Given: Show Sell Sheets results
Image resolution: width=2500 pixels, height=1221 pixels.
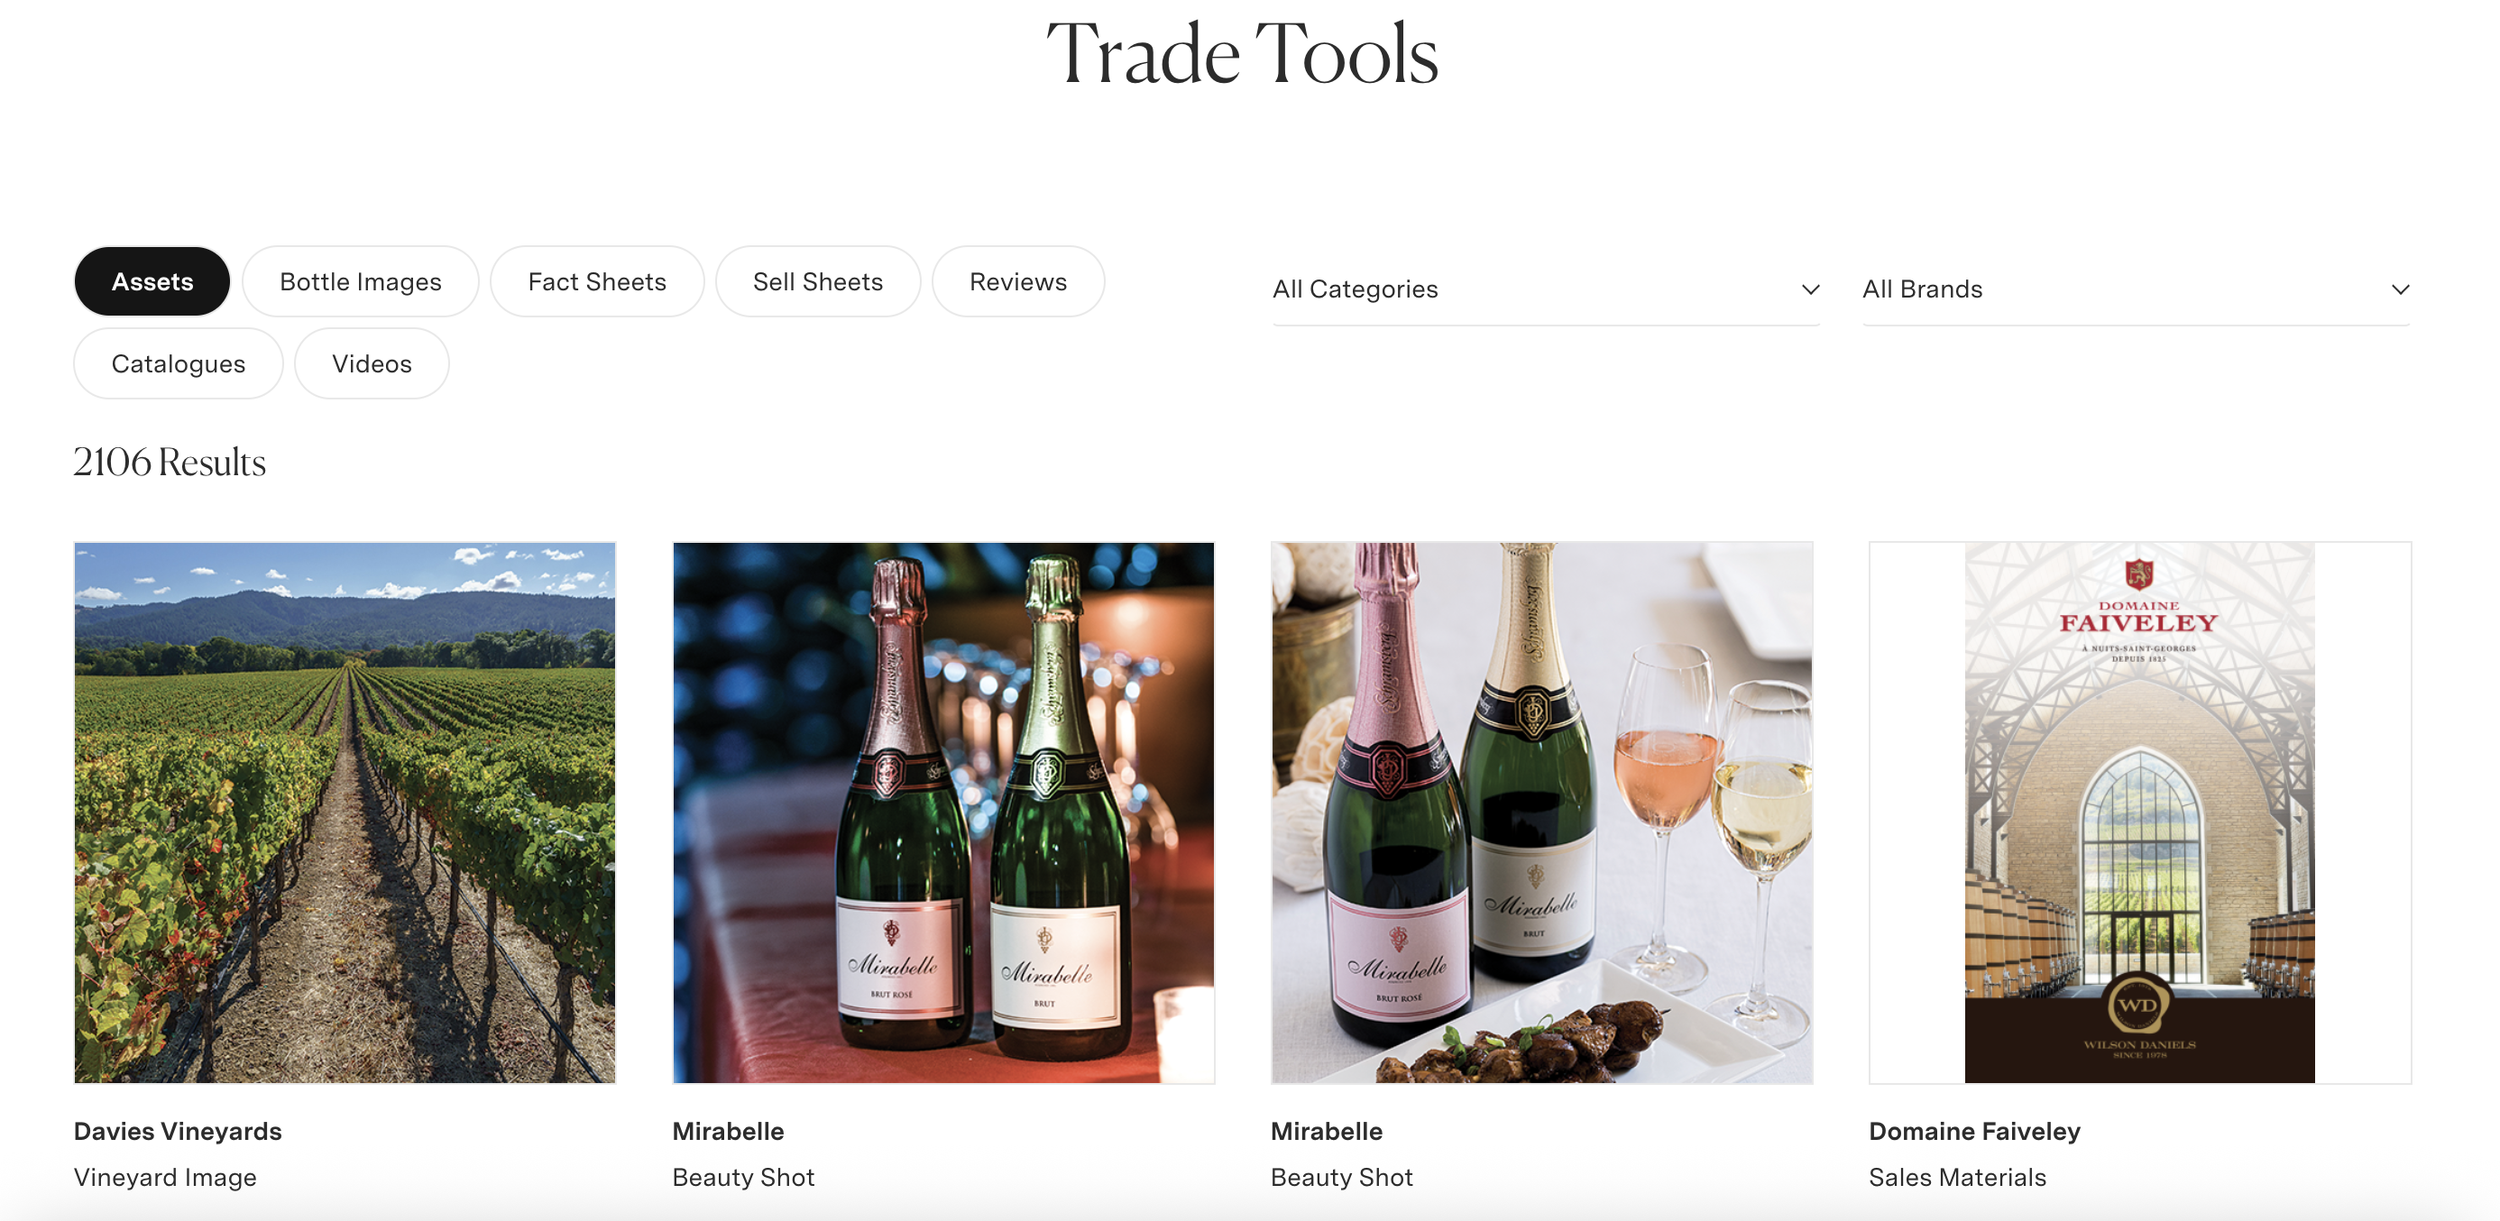Looking at the screenshot, I should pyautogui.click(x=818, y=282).
